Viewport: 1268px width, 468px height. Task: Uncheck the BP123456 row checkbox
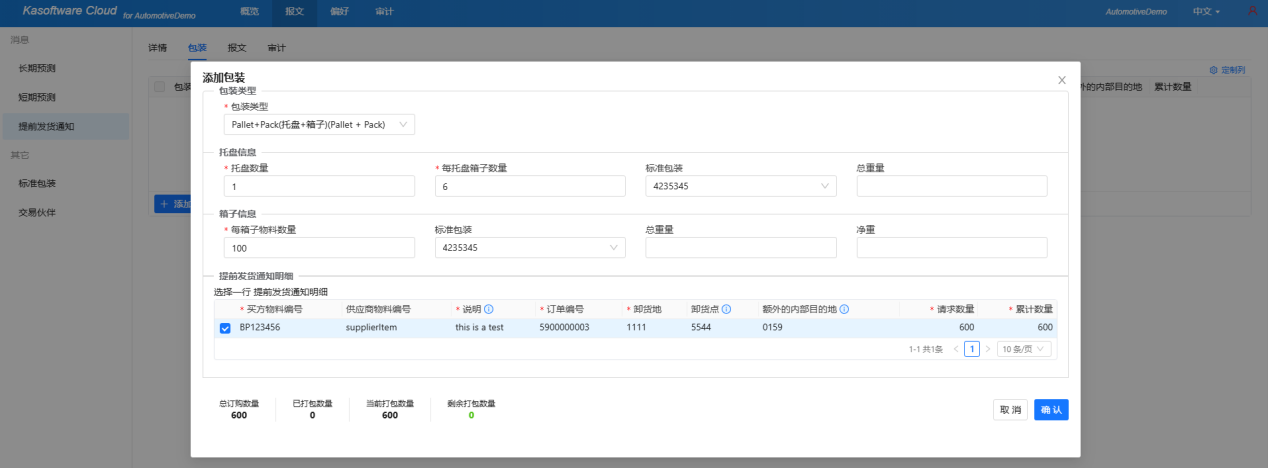click(x=225, y=328)
